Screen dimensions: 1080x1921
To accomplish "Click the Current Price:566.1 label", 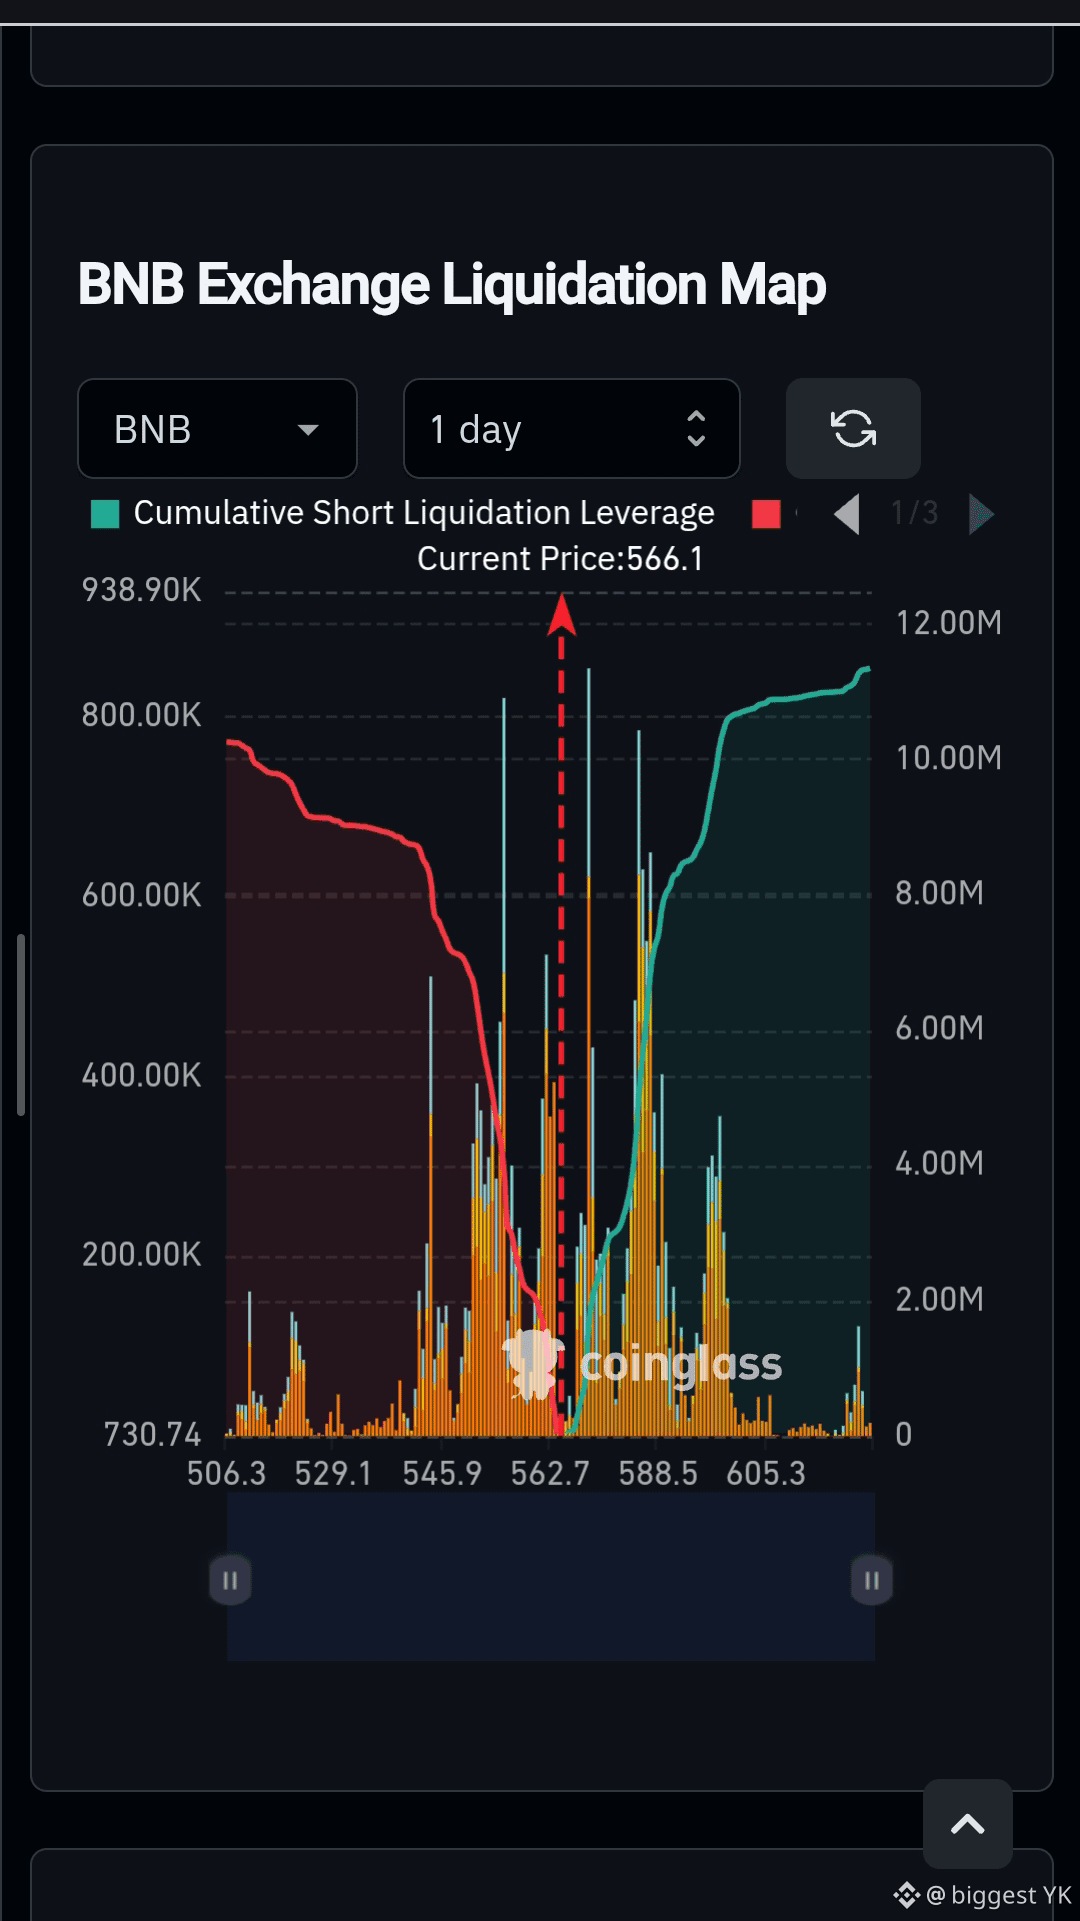I will 560,559.
